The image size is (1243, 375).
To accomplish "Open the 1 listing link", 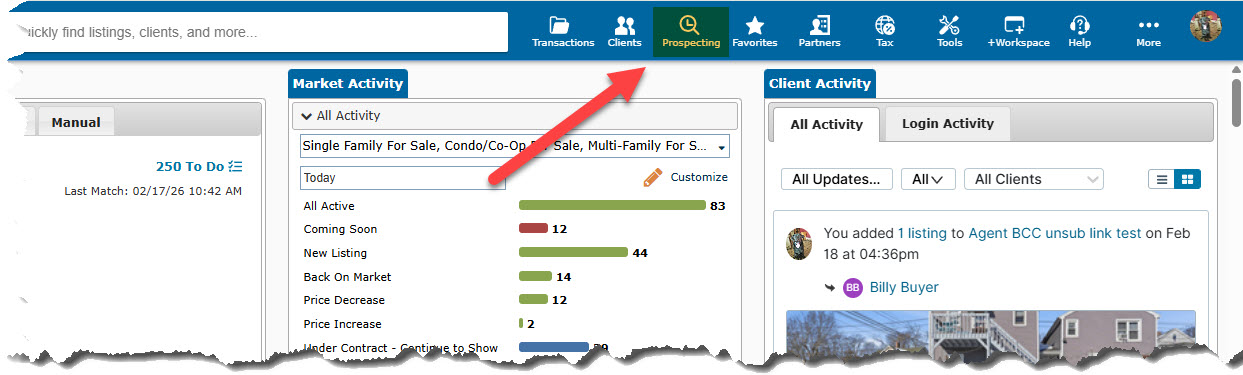I will (x=922, y=233).
